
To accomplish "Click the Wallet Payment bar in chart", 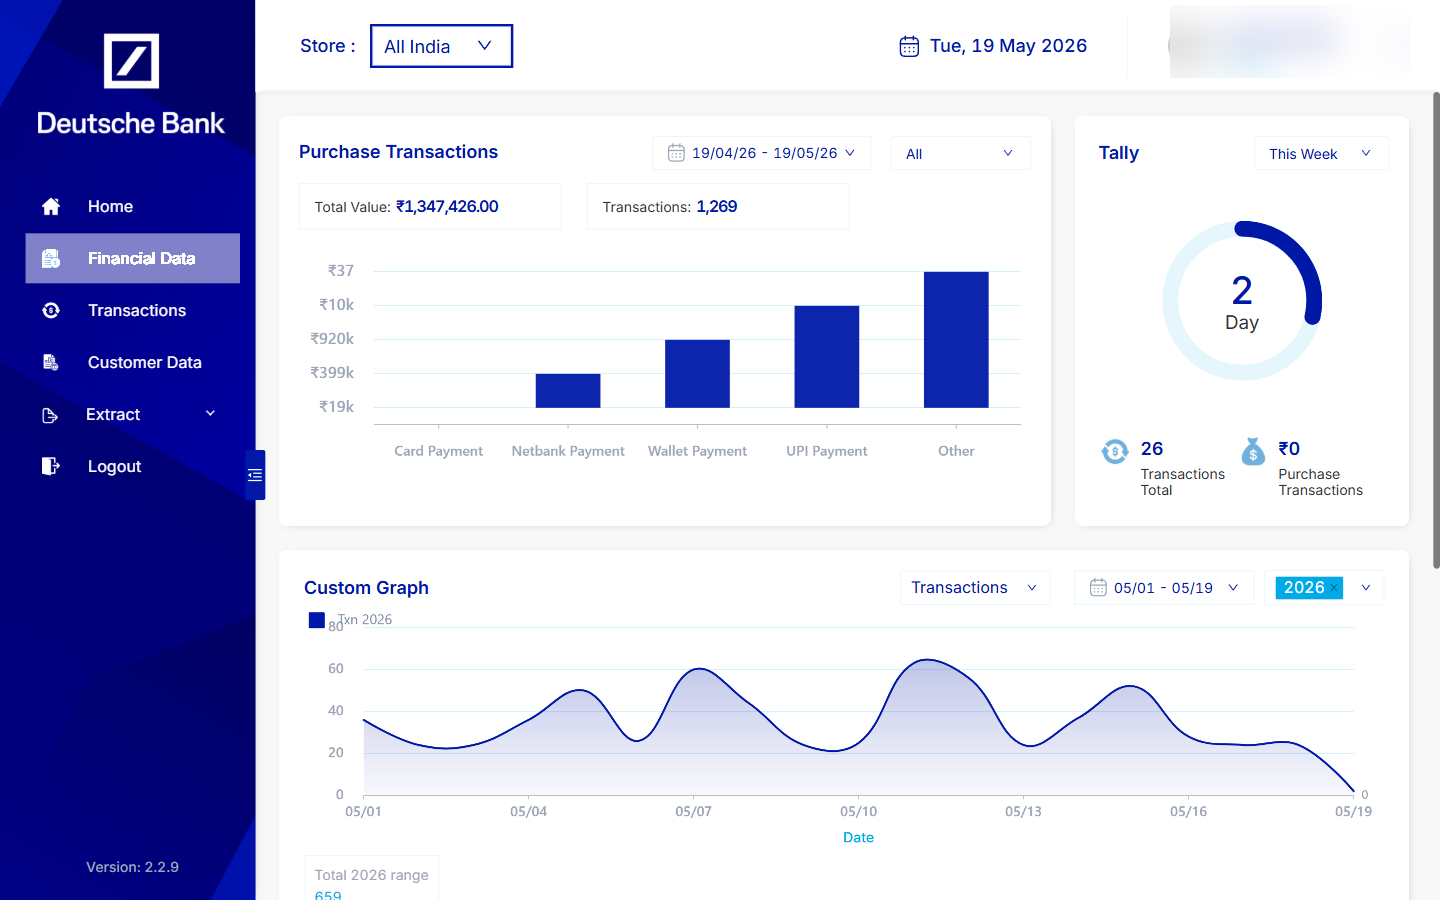I will [697, 374].
